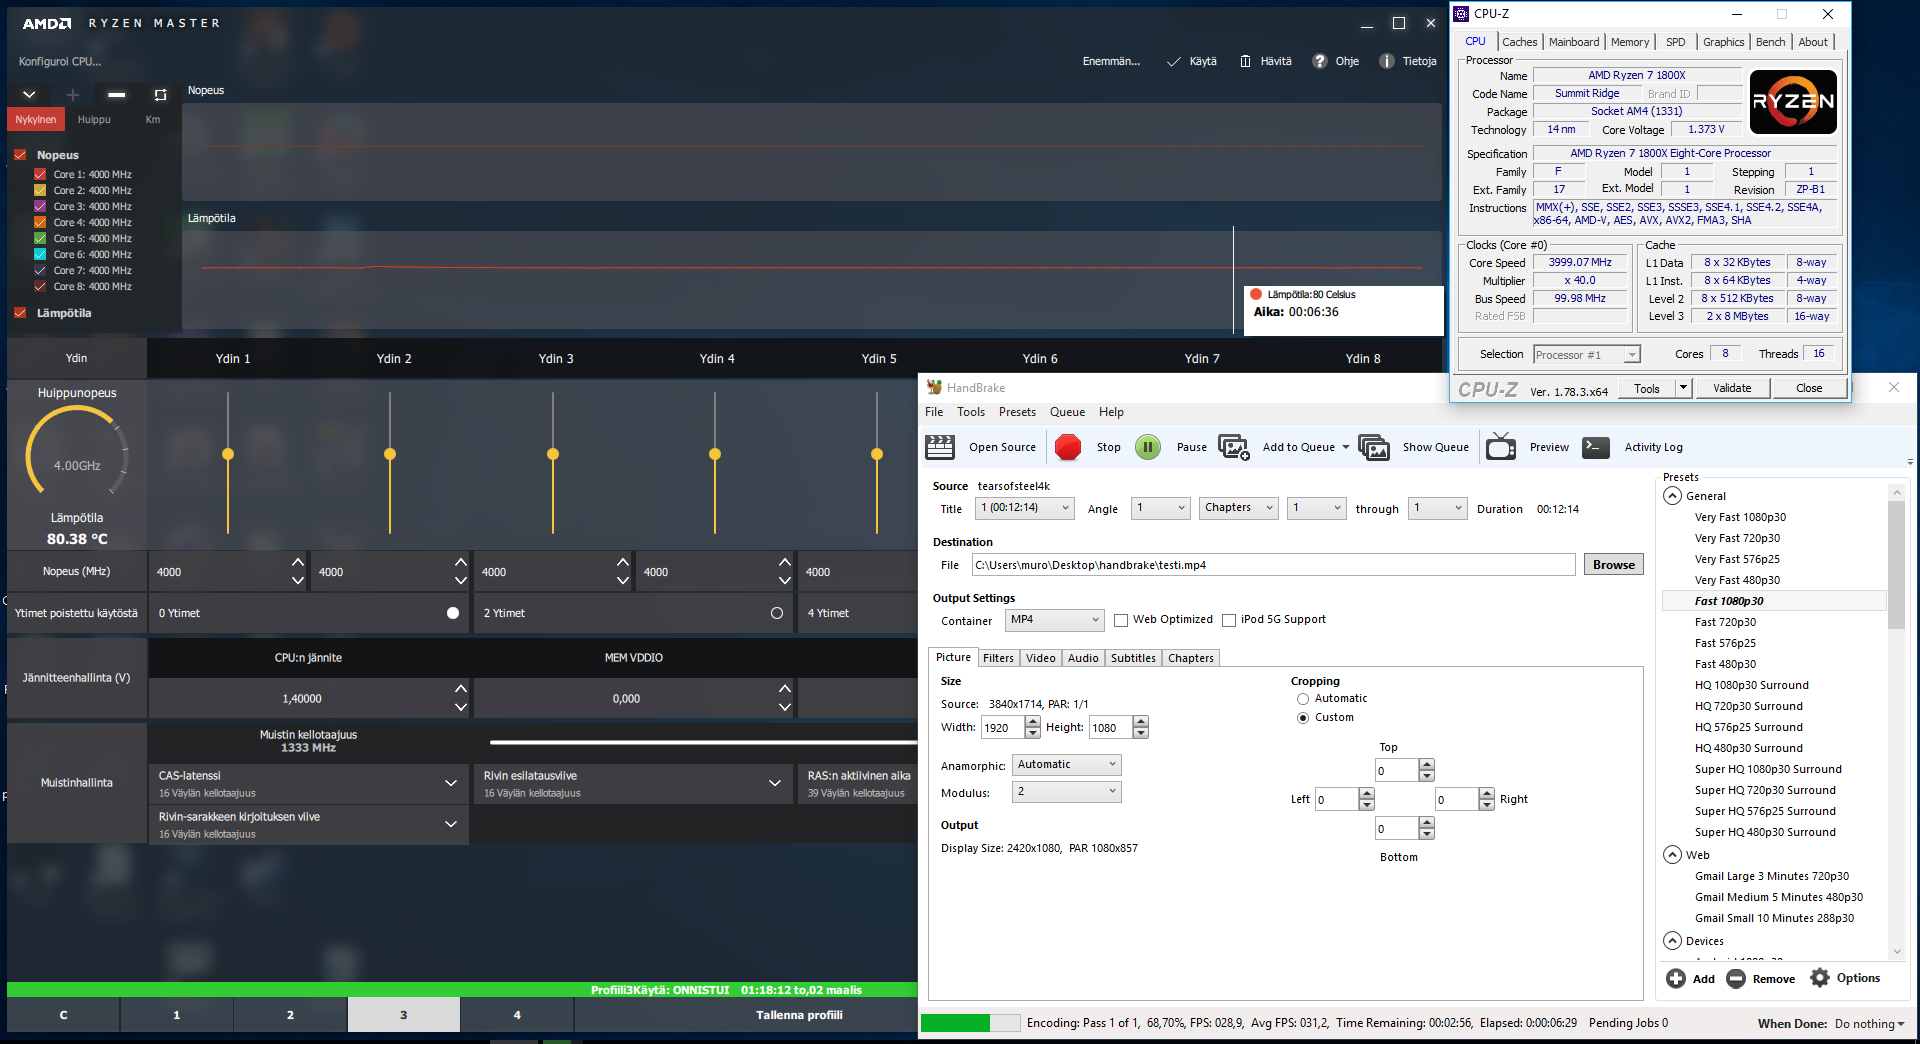This screenshot has height=1044, width=1920.
Task: Click CPU-Z Tools button
Action: pos(1647,388)
